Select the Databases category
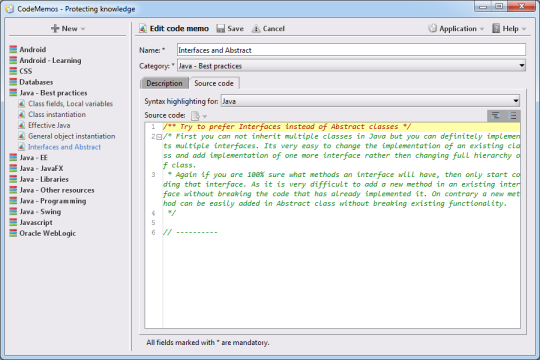The width and height of the screenshot is (540, 360). 36,82
